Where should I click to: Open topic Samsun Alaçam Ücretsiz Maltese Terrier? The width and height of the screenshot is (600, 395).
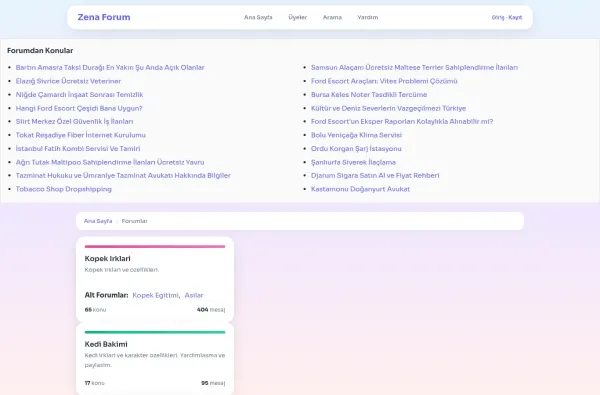click(414, 67)
